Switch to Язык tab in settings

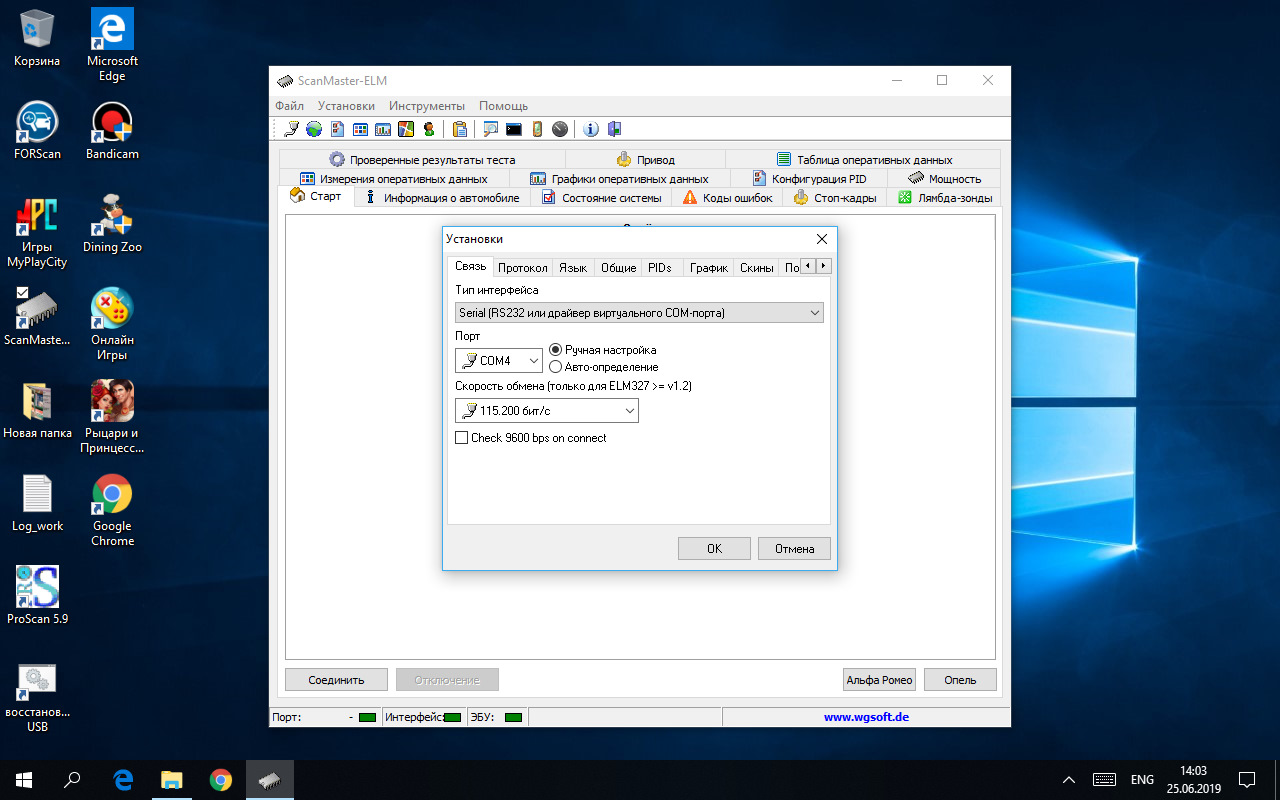(x=573, y=268)
